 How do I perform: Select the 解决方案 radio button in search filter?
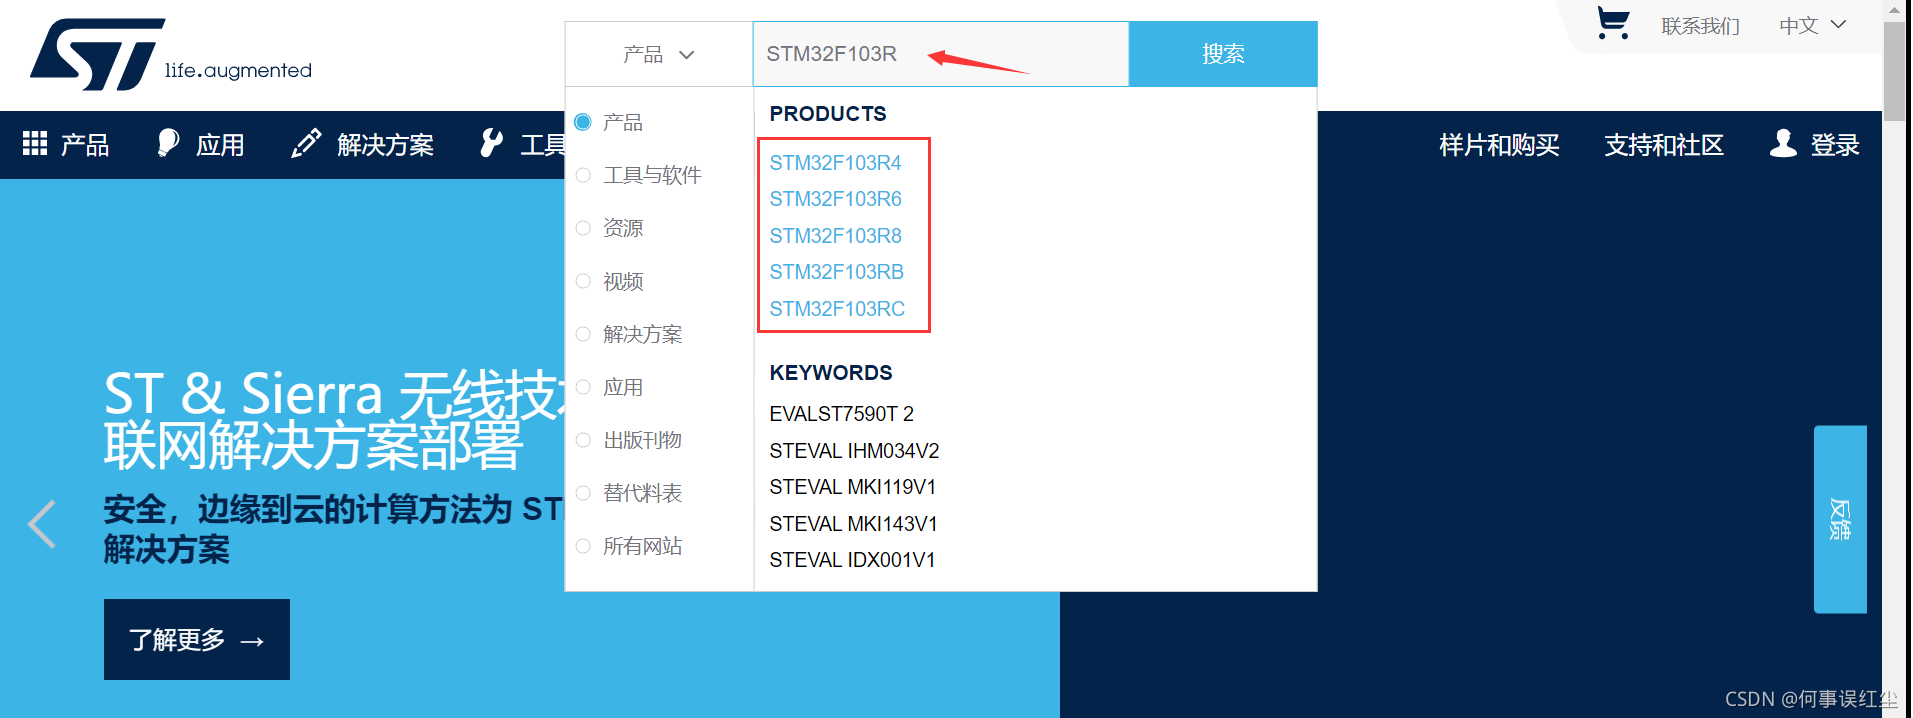coord(583,334)
